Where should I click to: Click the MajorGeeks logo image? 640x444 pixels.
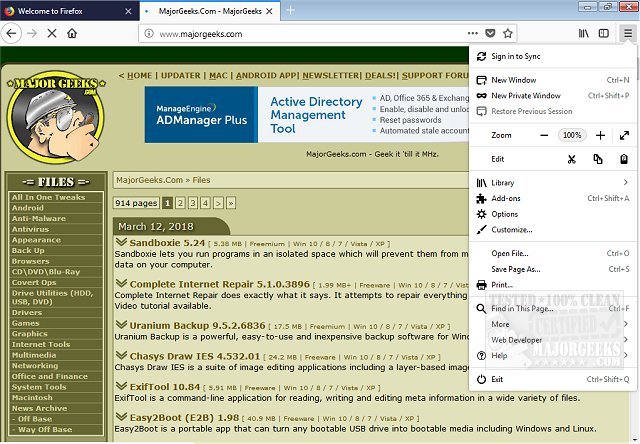point(56,120)
